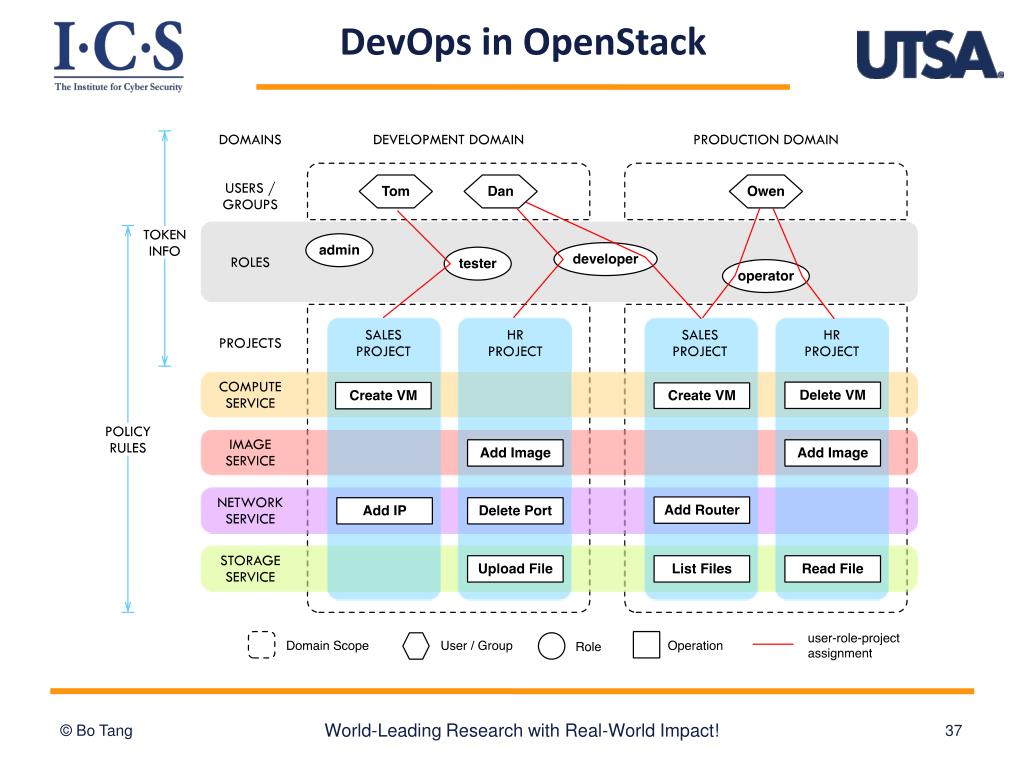Click the "POLICY RULES" label
The height and width of the screenshot is (767, 1023).
(x=128, y=440)
